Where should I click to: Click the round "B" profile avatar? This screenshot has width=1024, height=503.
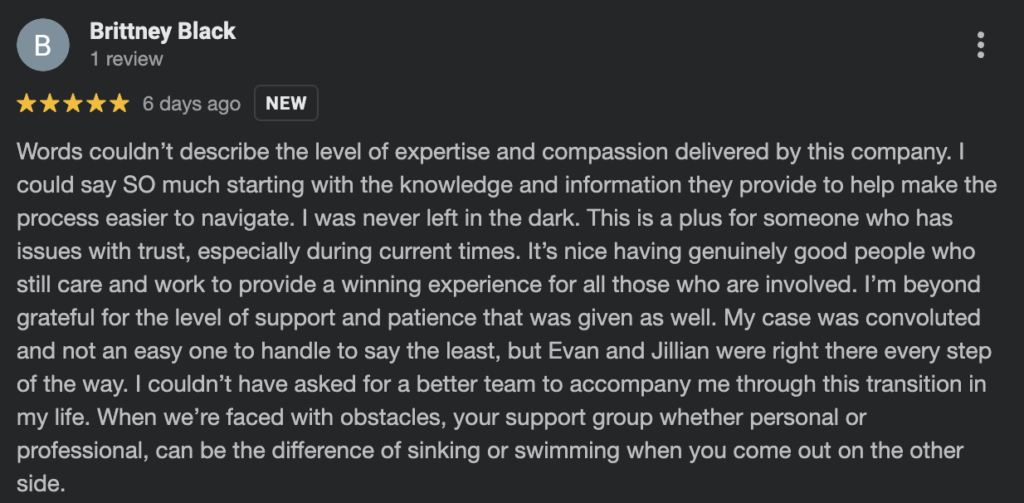click(x=43, y=45)
